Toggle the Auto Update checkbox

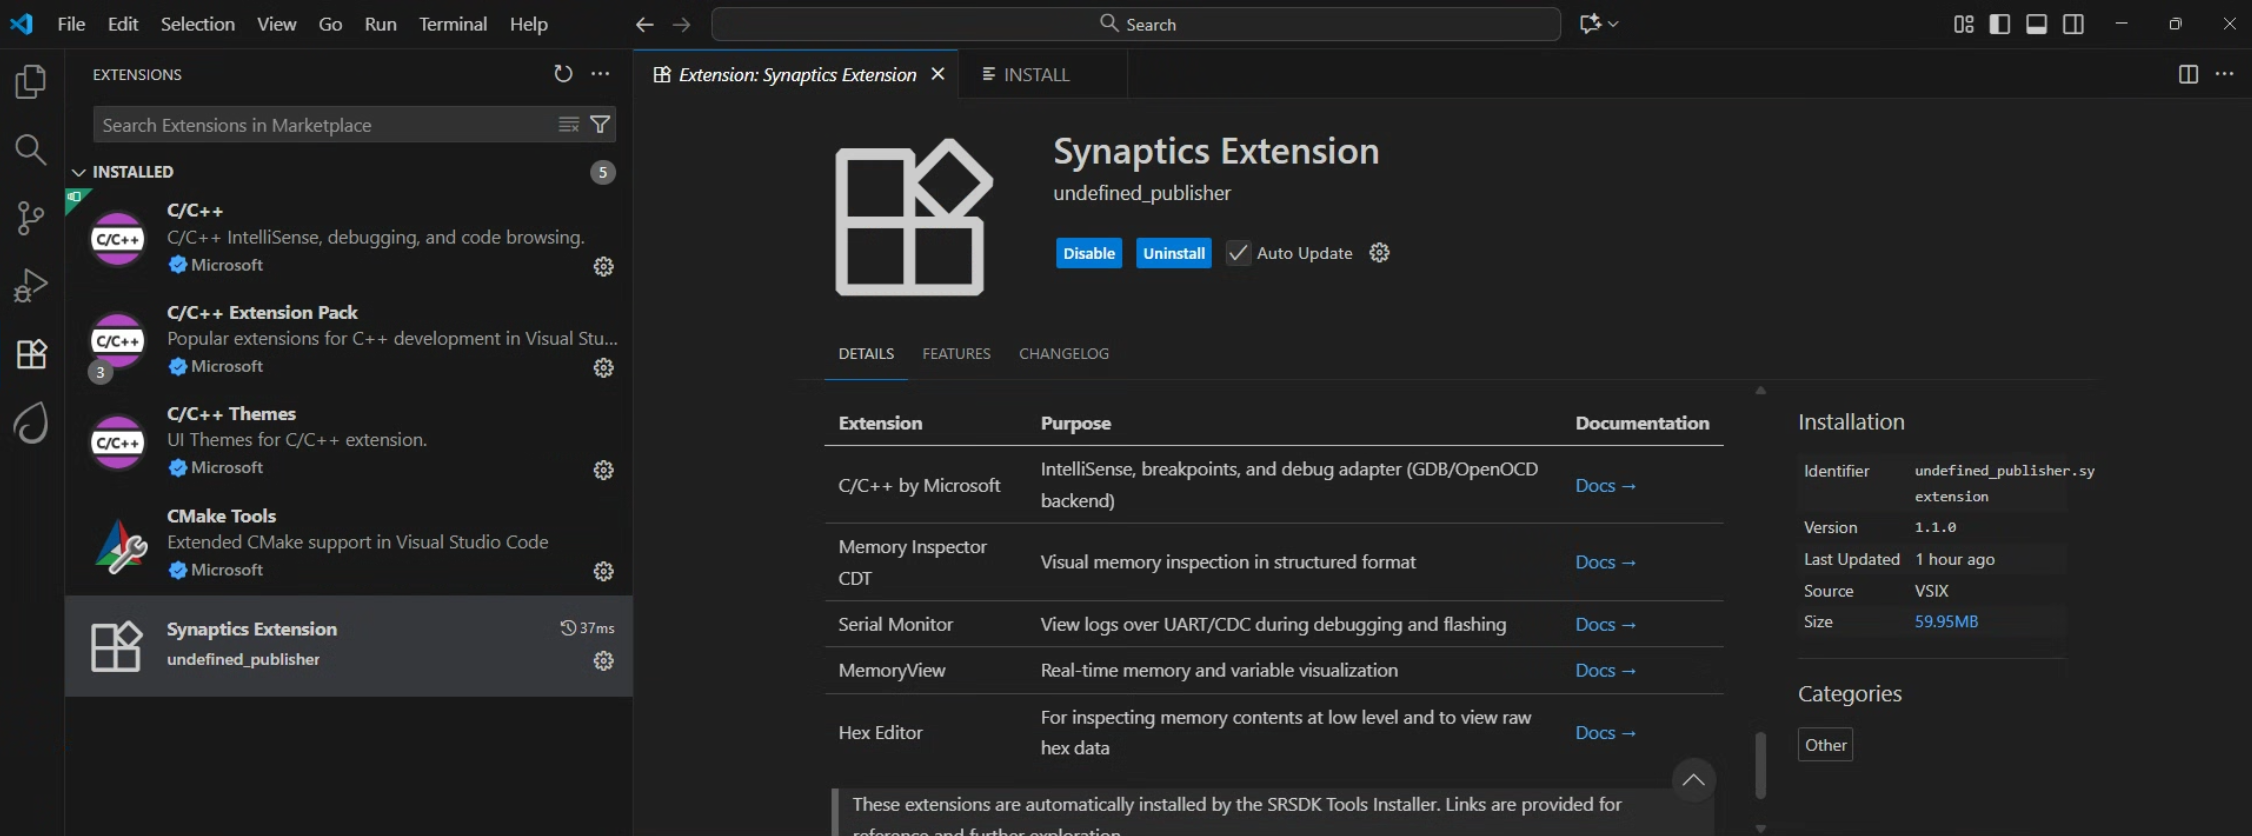click(x=1238, y=253)
